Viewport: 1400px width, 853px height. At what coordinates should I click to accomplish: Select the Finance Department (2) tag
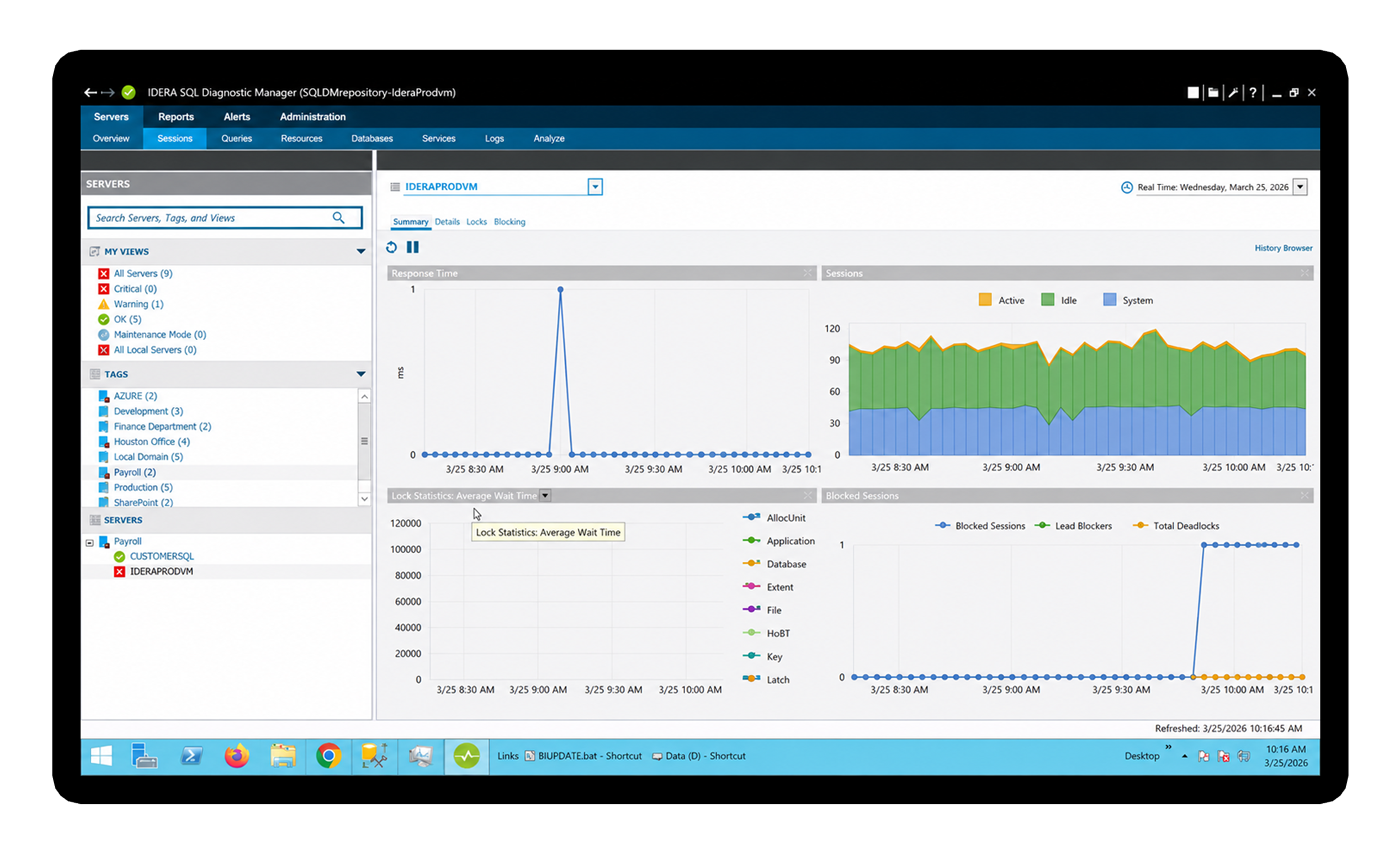tap(162, 426)
